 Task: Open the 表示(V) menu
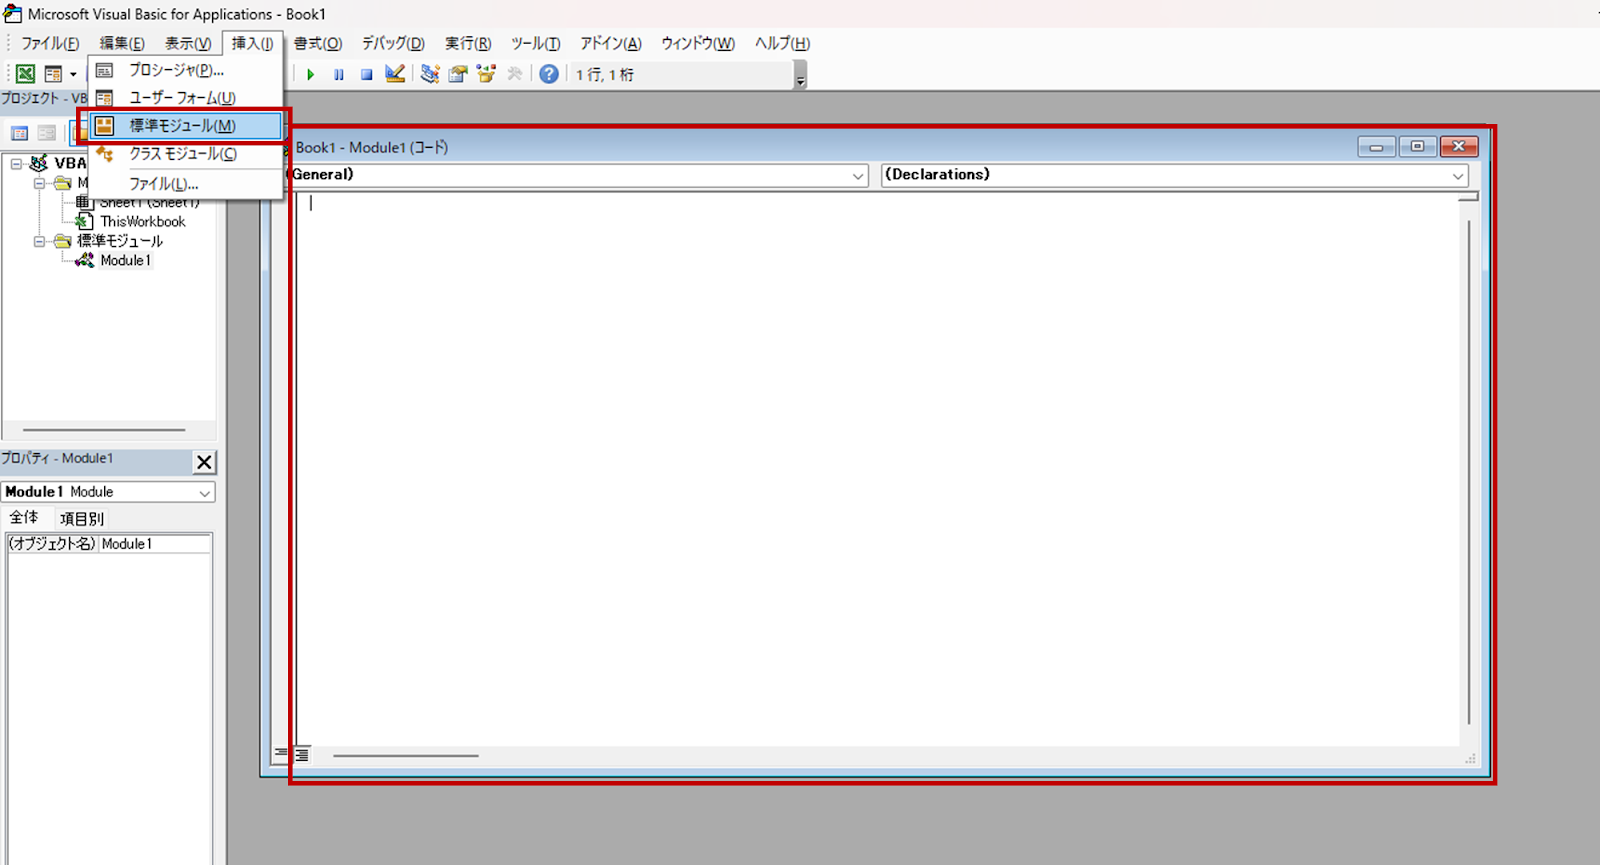[x=188, y=43]
